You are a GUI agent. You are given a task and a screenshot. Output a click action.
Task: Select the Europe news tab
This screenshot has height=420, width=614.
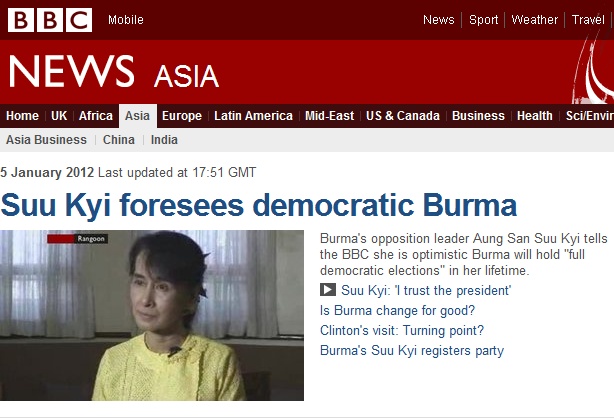pos(181,116)
